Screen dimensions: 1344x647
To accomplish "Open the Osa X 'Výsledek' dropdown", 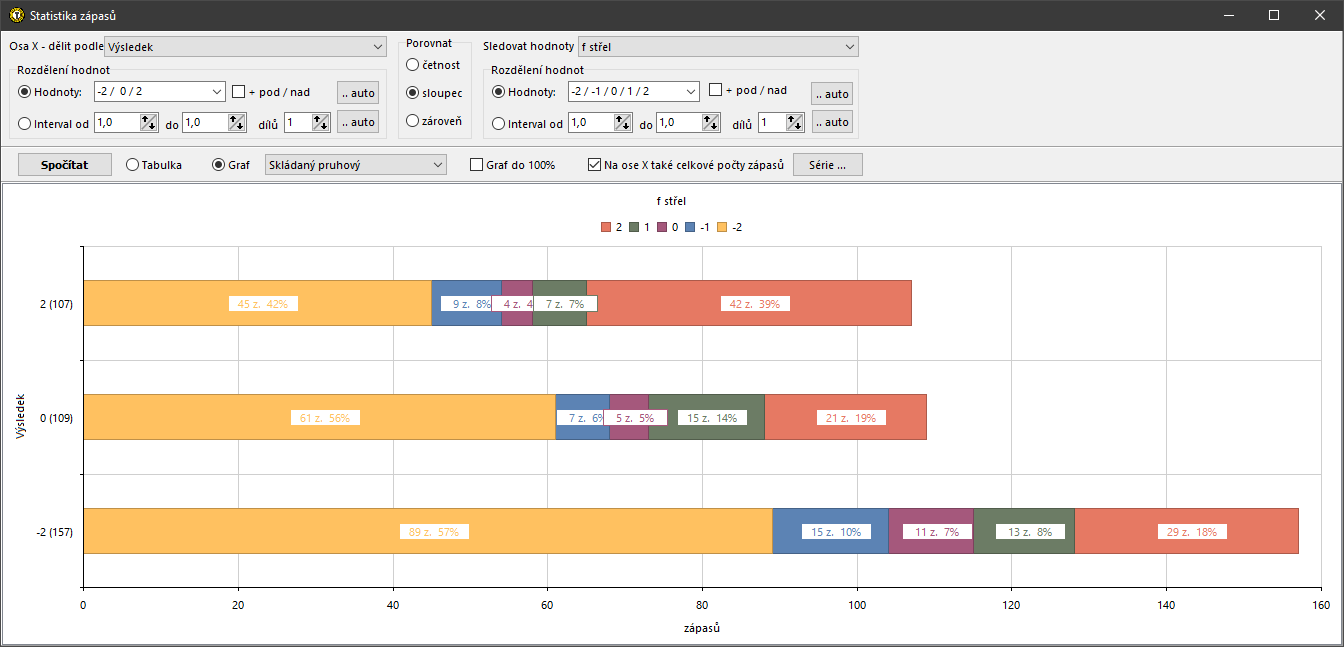I will pos(245,46).
